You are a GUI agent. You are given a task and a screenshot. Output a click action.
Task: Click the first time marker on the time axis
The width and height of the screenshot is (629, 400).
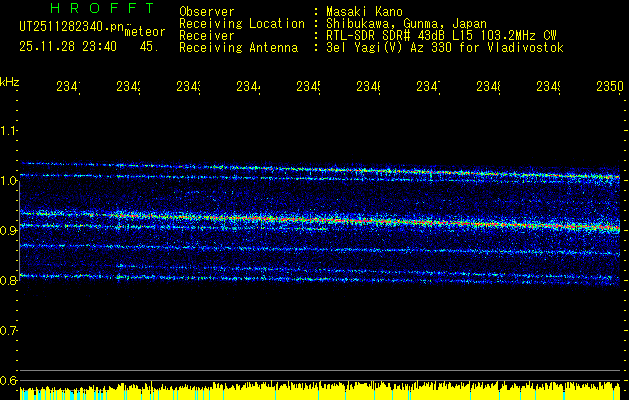tap(68, 88)
